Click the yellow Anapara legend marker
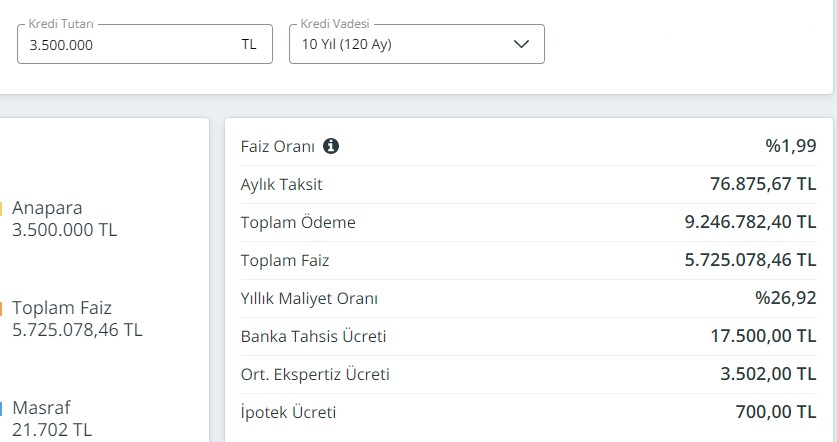837x442 pixels. pyautogui.click(x=3, y=208)
